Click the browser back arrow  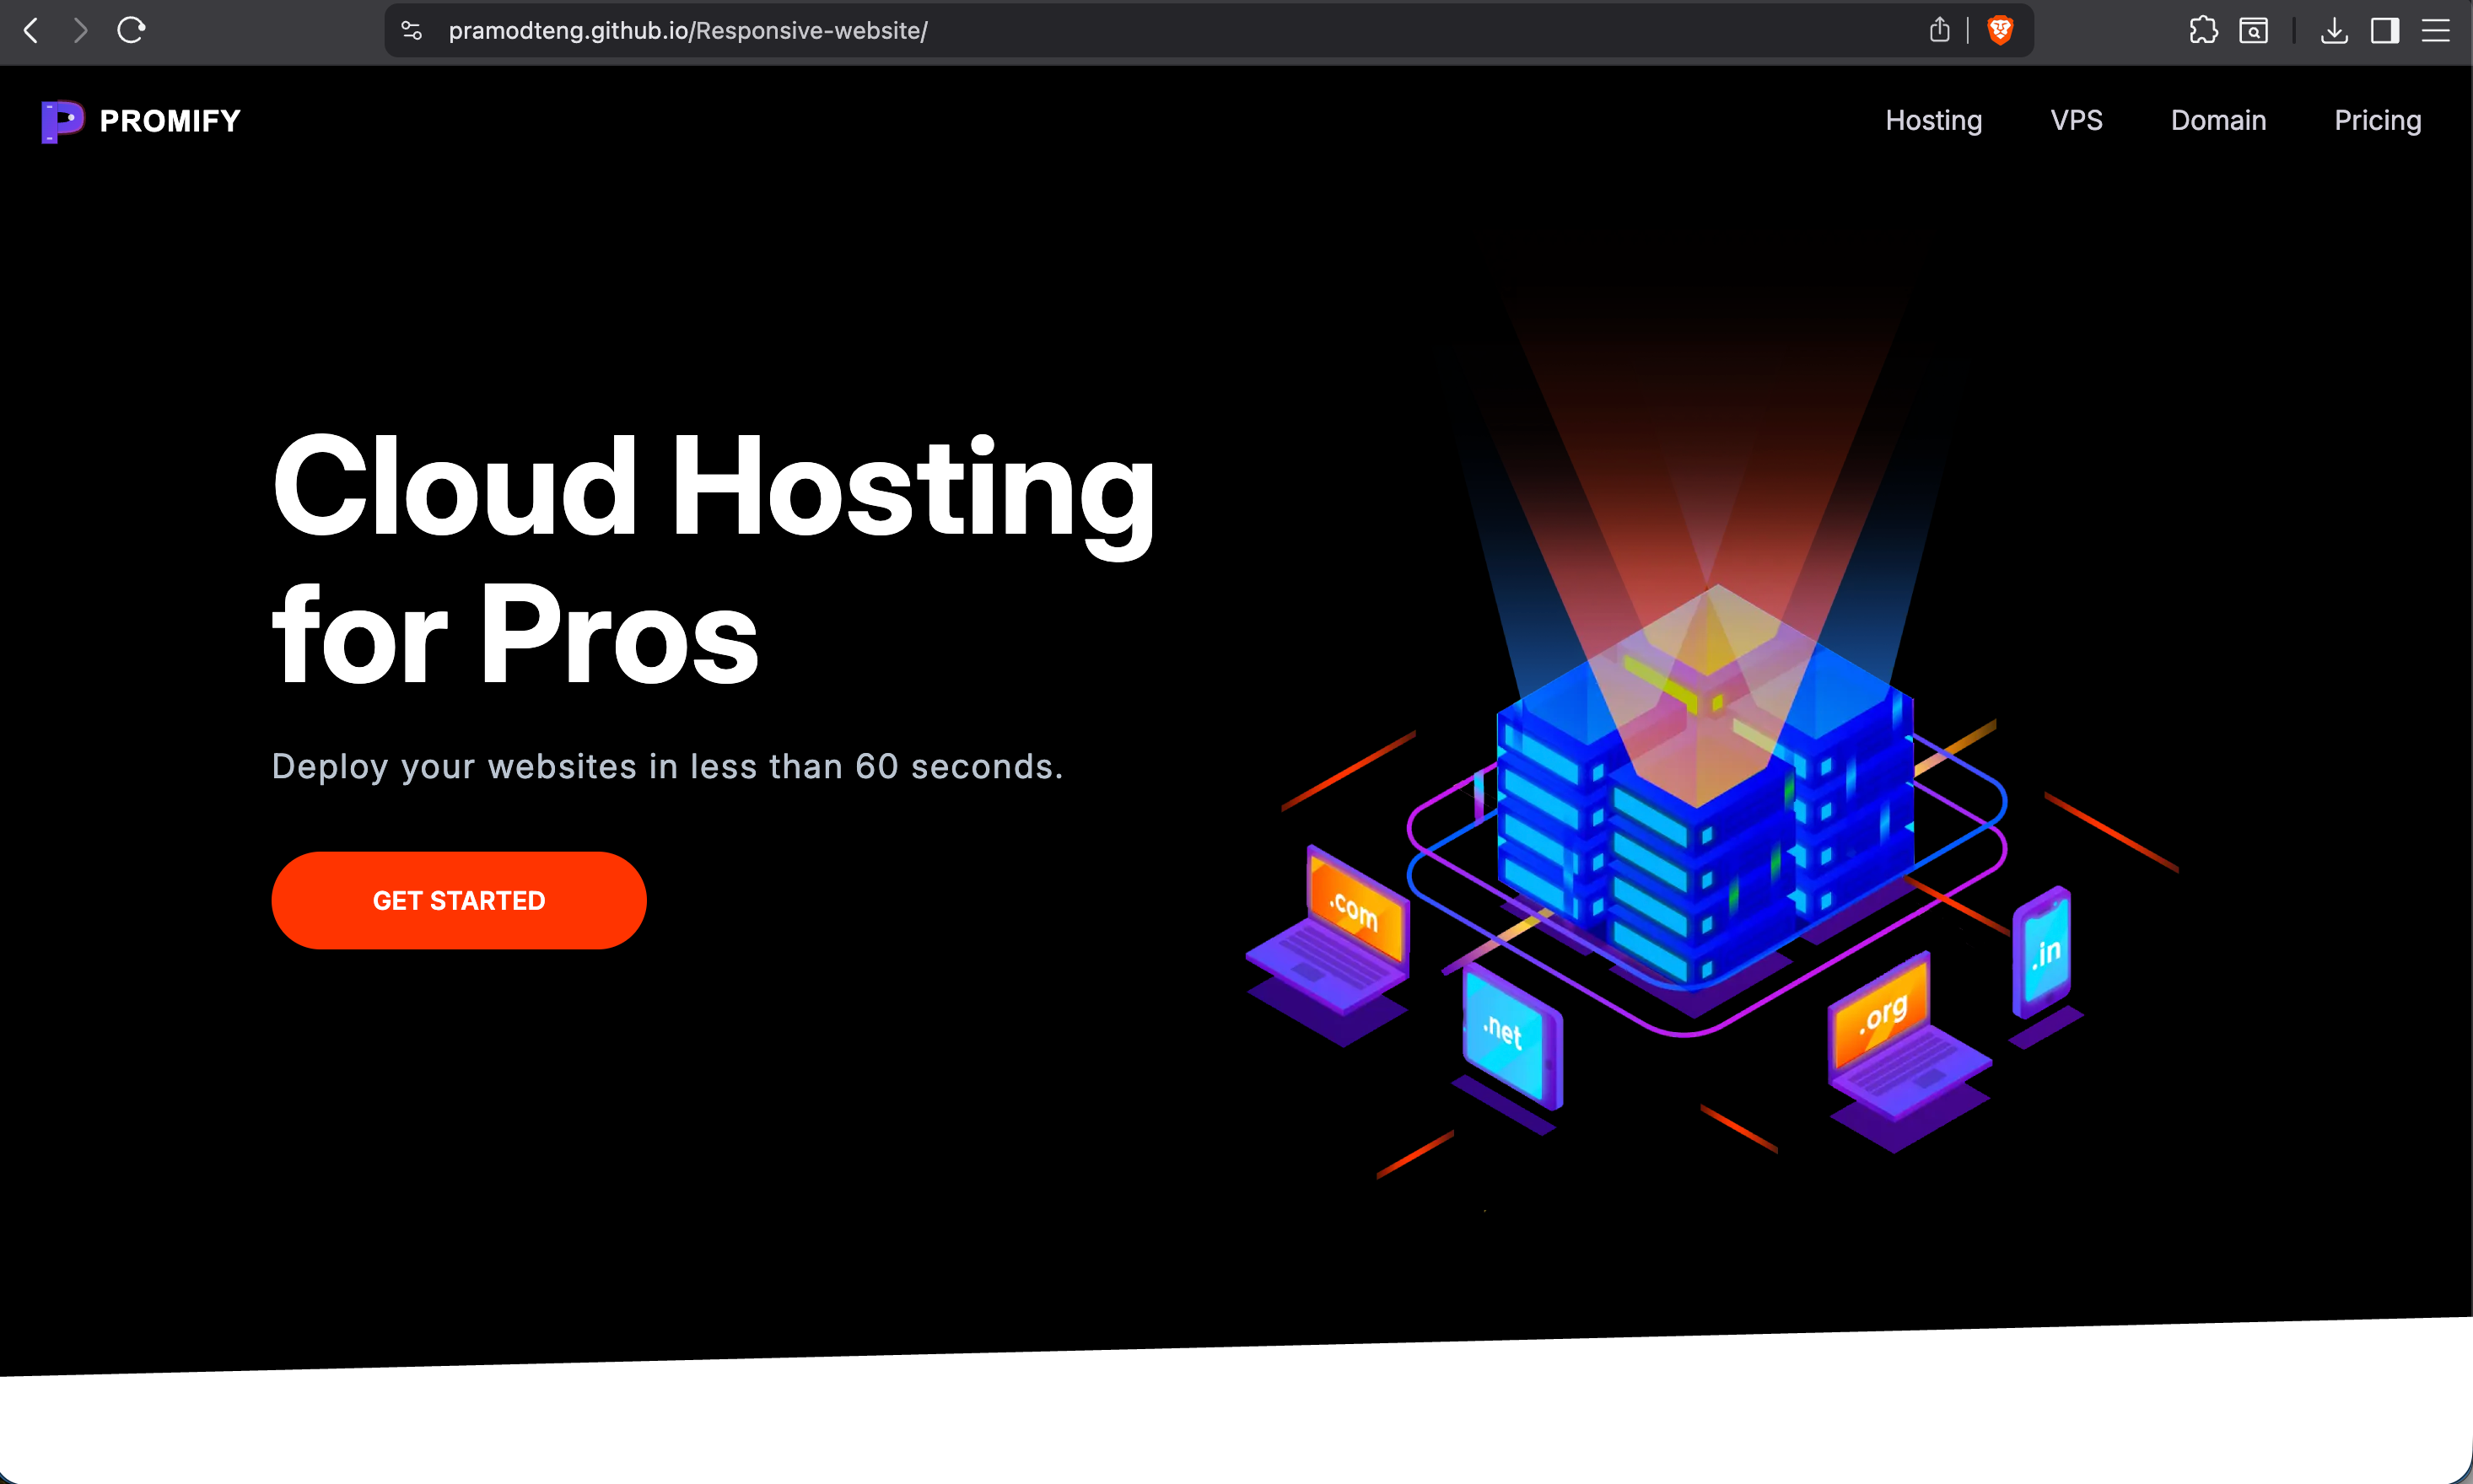point(31,30)
